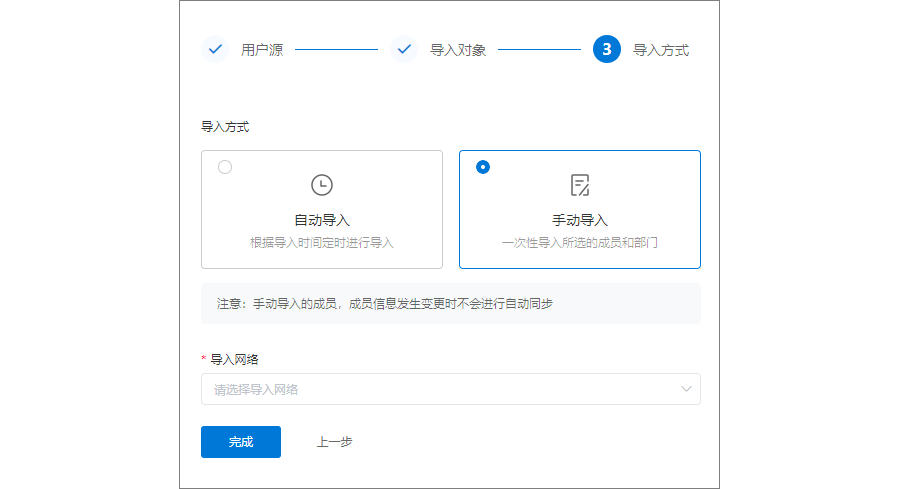
Task: Select the 手动导入 radio button
Action: [x=483, y=167]
